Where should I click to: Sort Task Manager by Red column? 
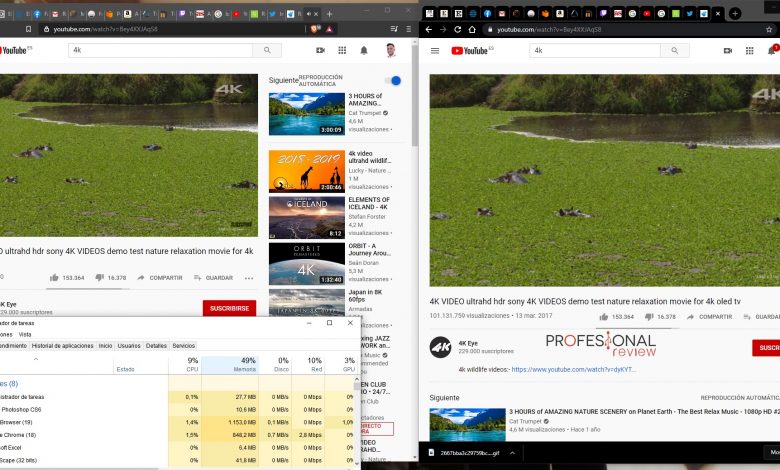(x=308, y=365)
